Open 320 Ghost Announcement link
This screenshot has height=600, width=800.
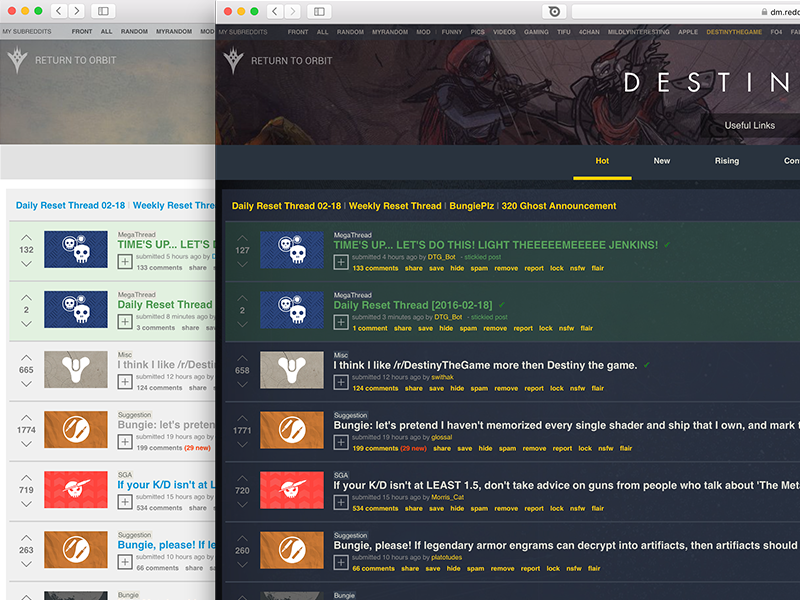click(x=559, y=206)
